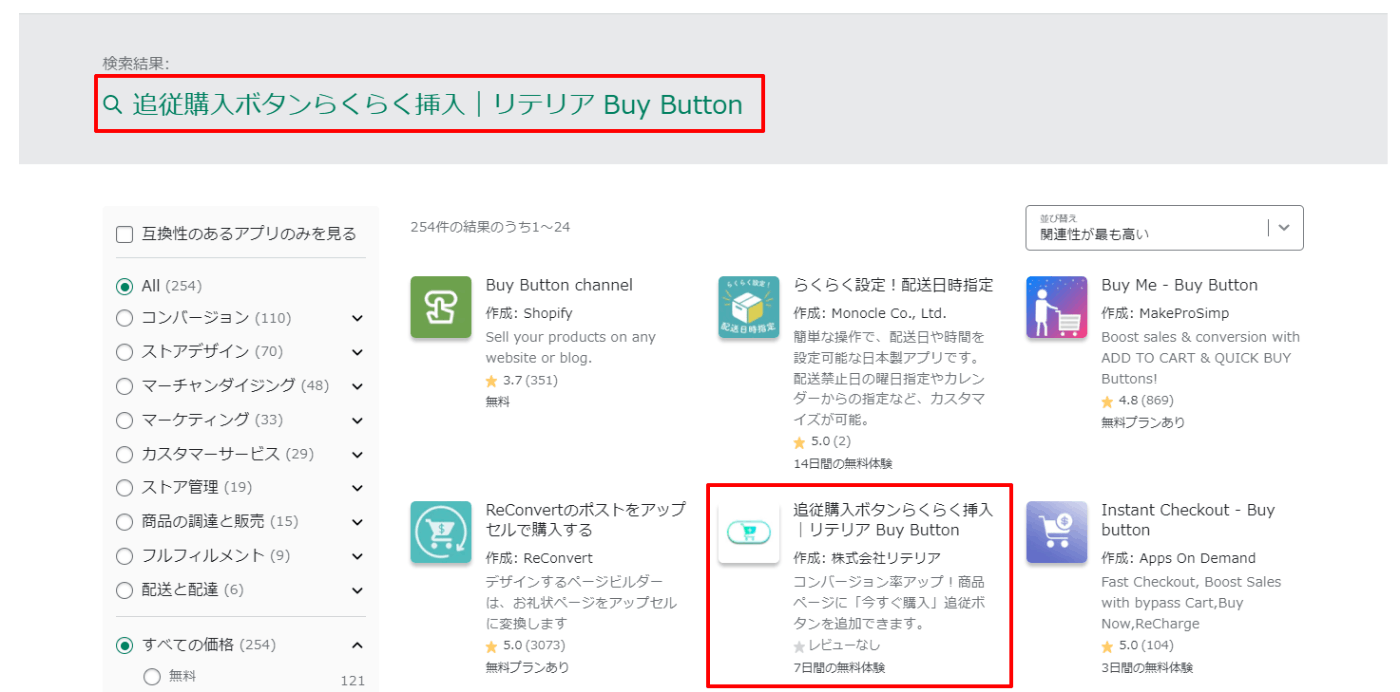1400x692 pixels.
Task: Expand the ストア管理 category chevron
Action: 357,489
